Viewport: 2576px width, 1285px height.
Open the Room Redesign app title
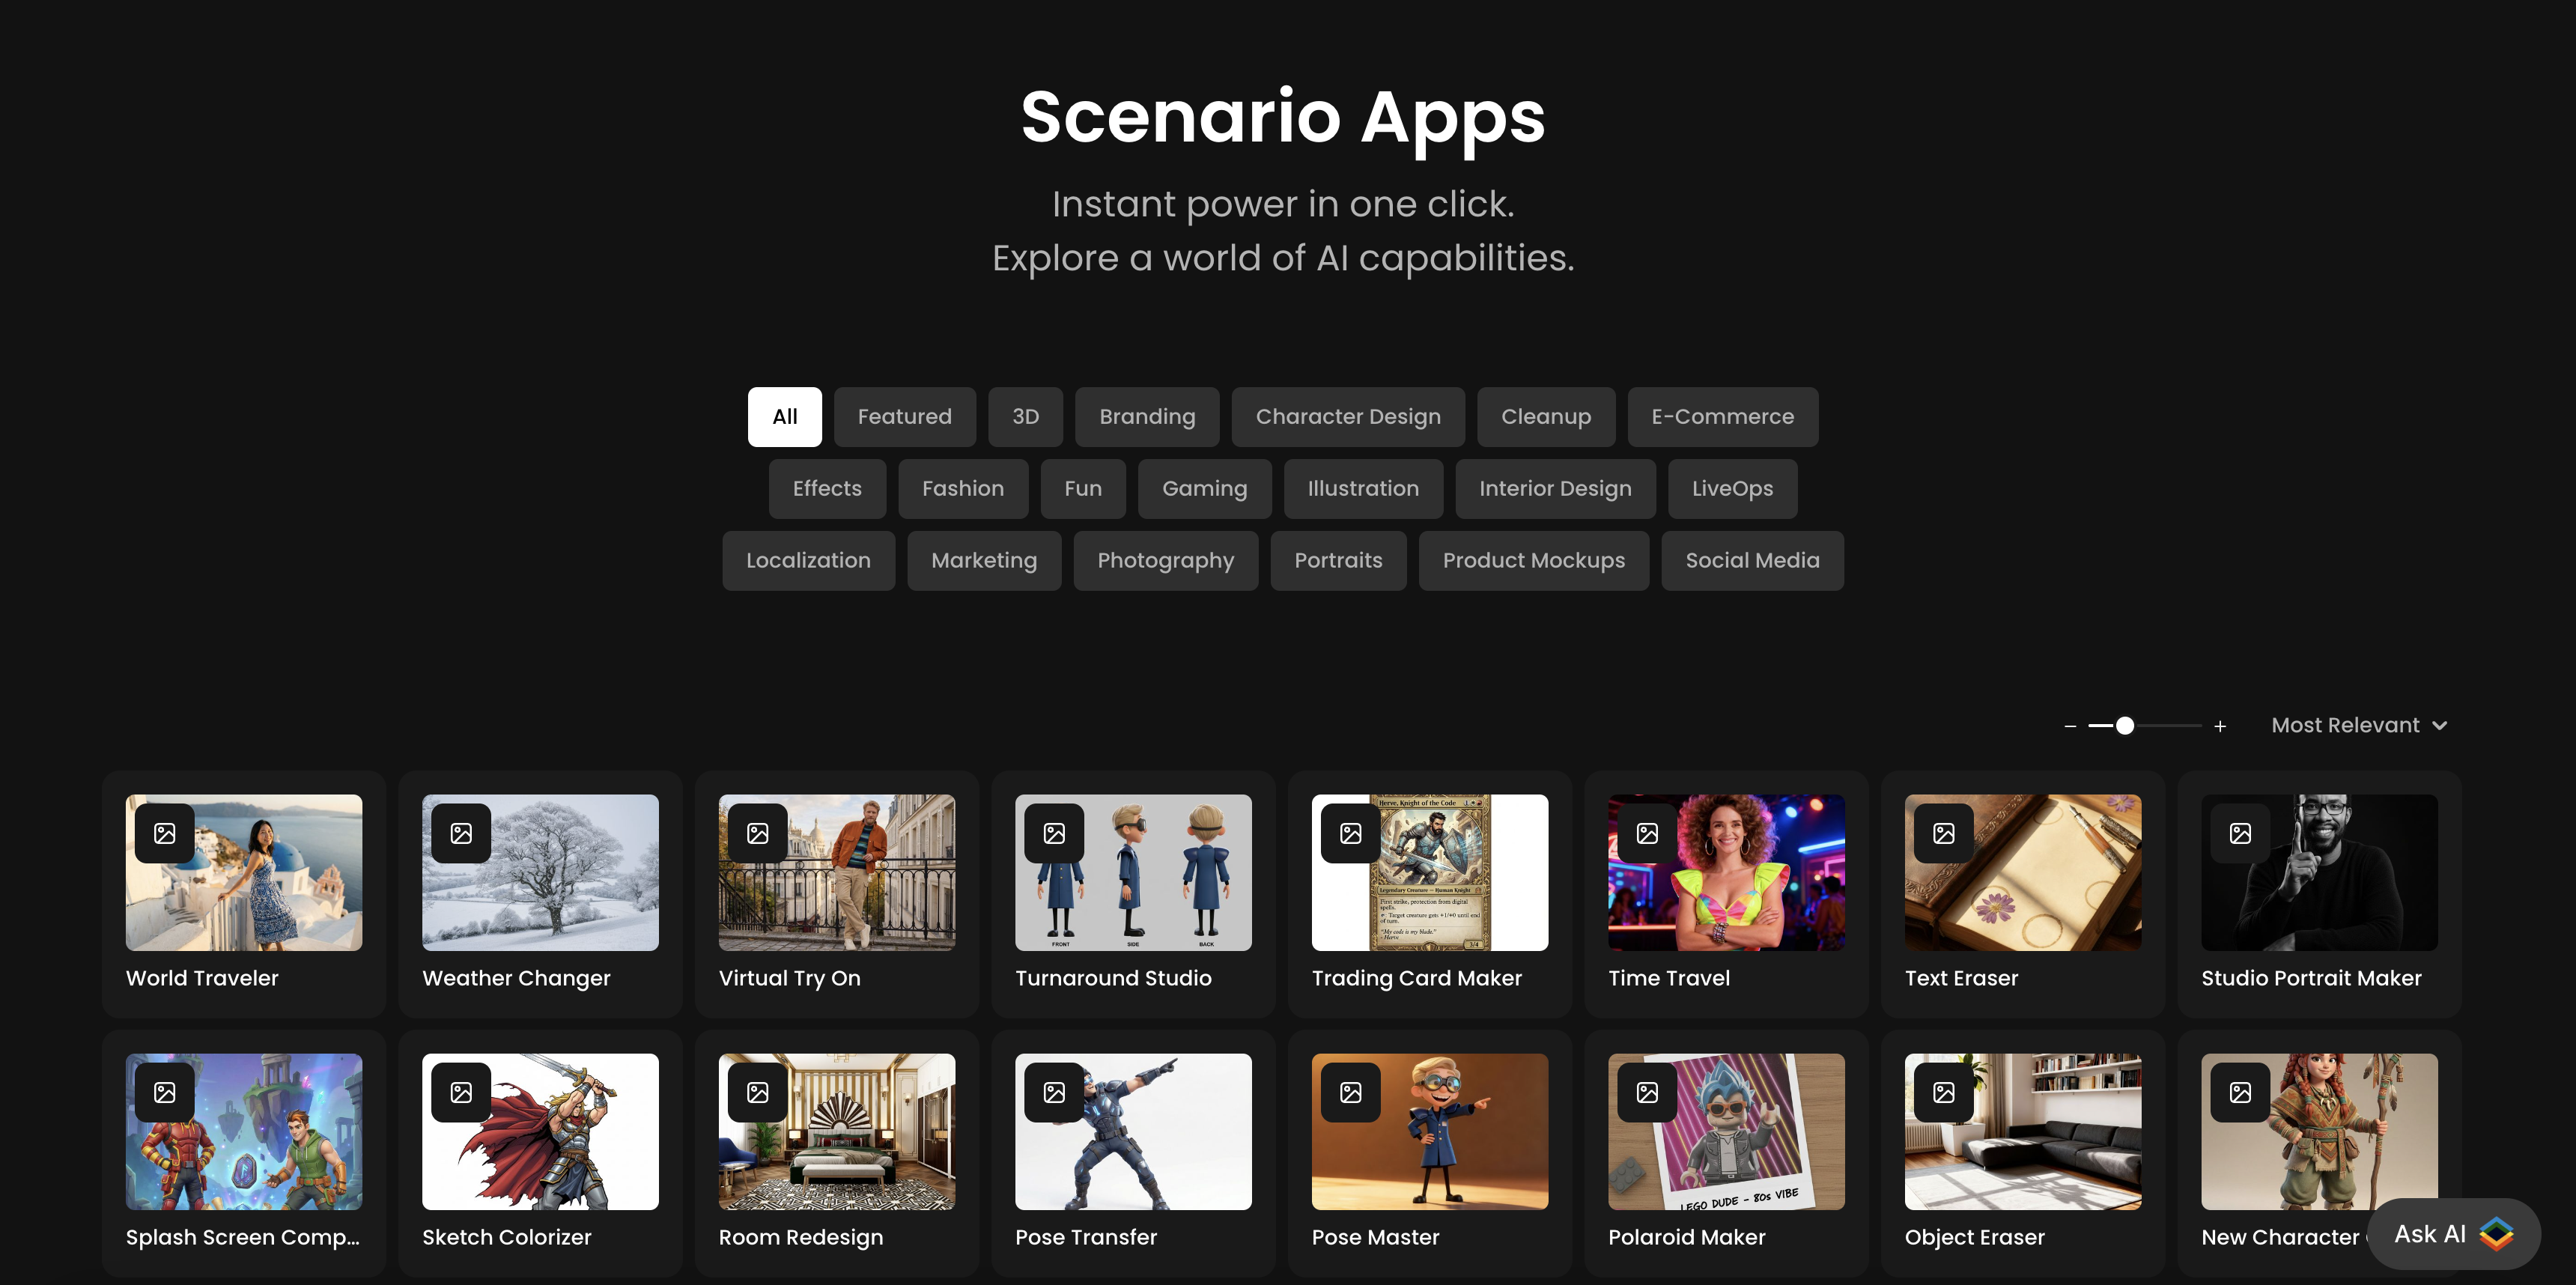(x=800, y=1237)
